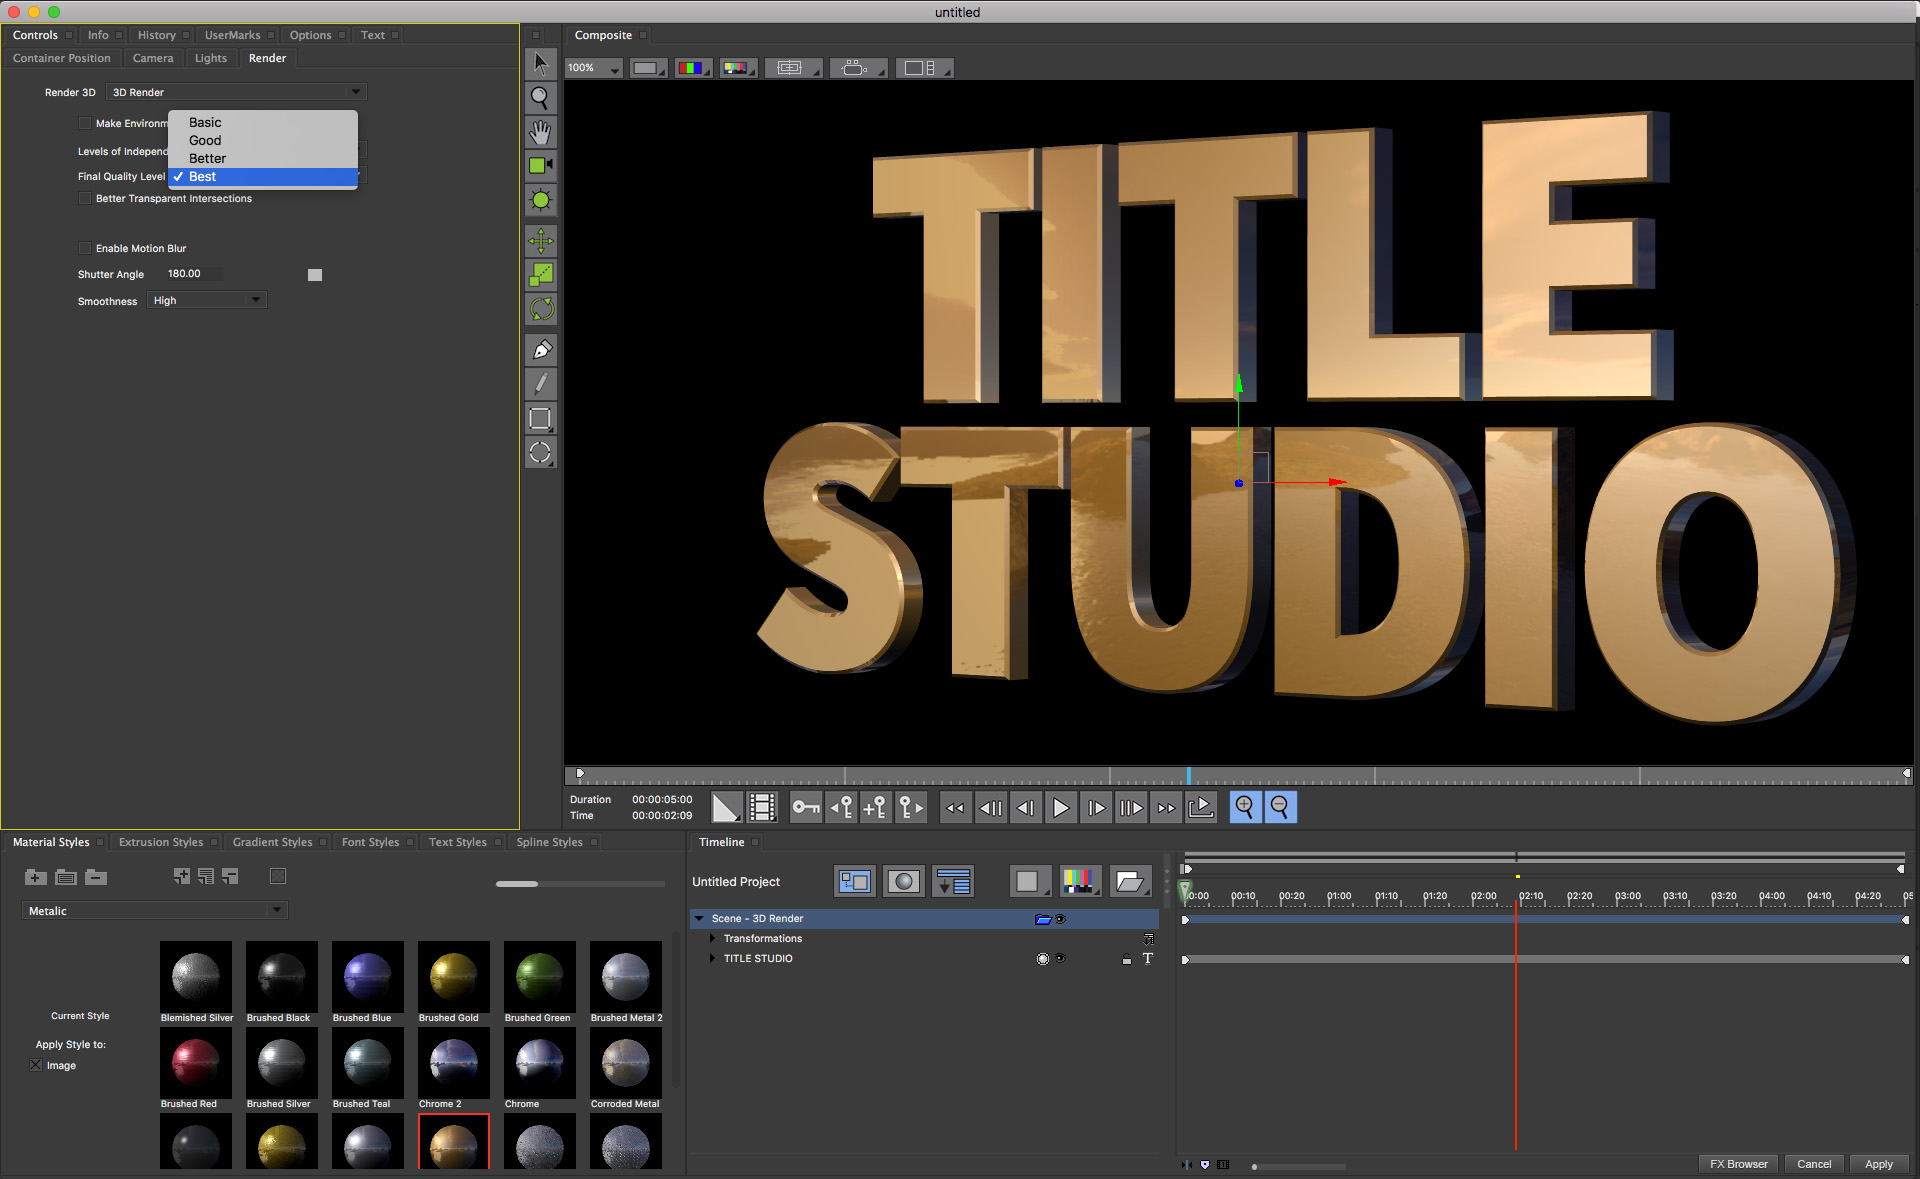Select the Zoom magnifier tool

[540, 97]
